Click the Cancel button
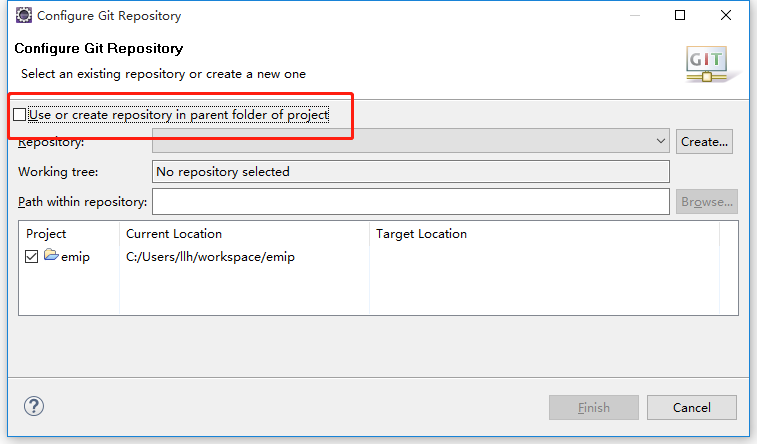Viewport: 757px width, 444px height. tap(691, 407)
